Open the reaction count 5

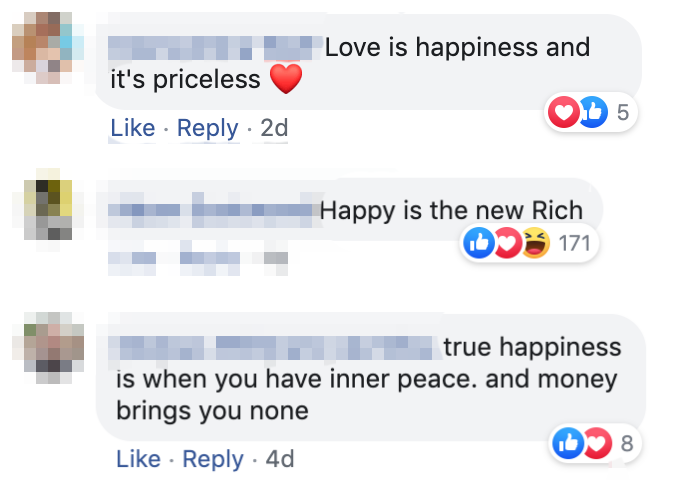click(623, 112)
